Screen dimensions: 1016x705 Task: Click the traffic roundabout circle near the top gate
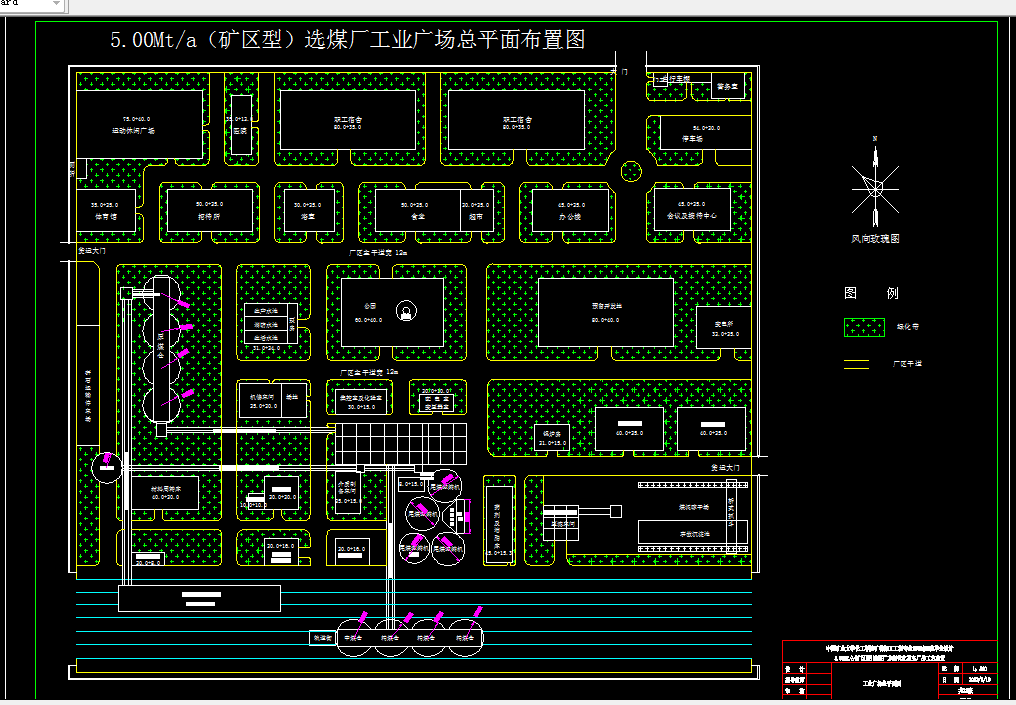click(x=632, y=170)
